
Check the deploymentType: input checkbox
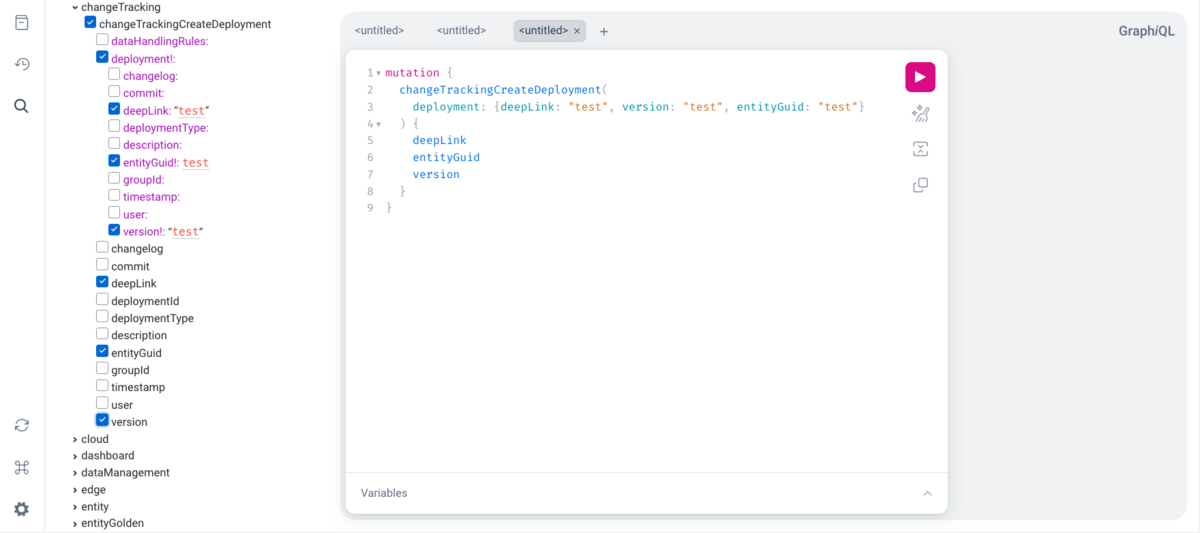[x=114, y=126]
